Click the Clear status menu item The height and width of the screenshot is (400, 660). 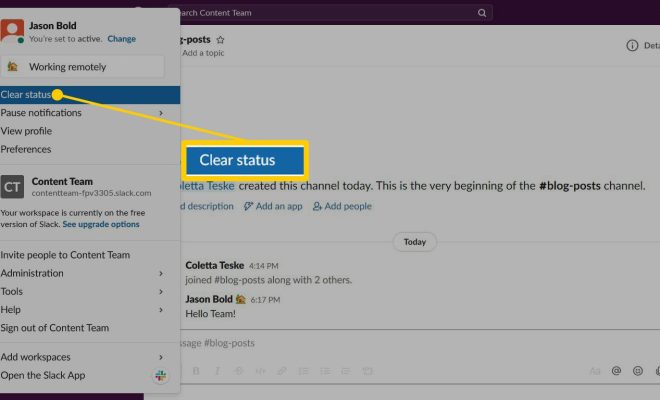pyautogui.click(x=90, y=95)
